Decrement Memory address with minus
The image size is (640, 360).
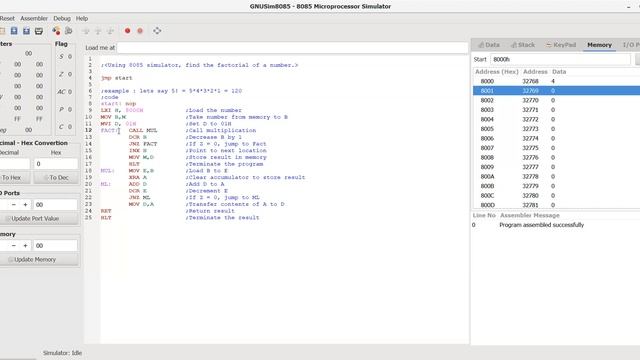(x=13, y=245)
